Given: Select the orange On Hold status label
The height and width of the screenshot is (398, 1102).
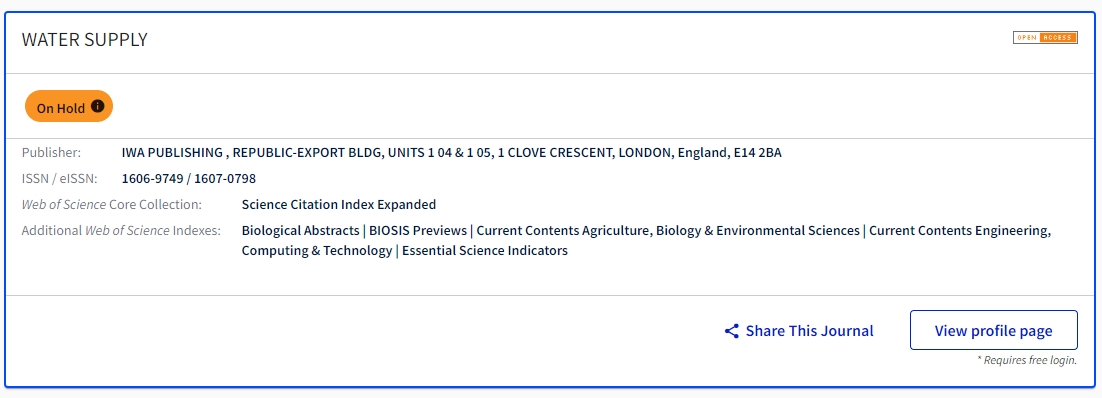Looking at the screenshot, I should click(x=69, y=107).
